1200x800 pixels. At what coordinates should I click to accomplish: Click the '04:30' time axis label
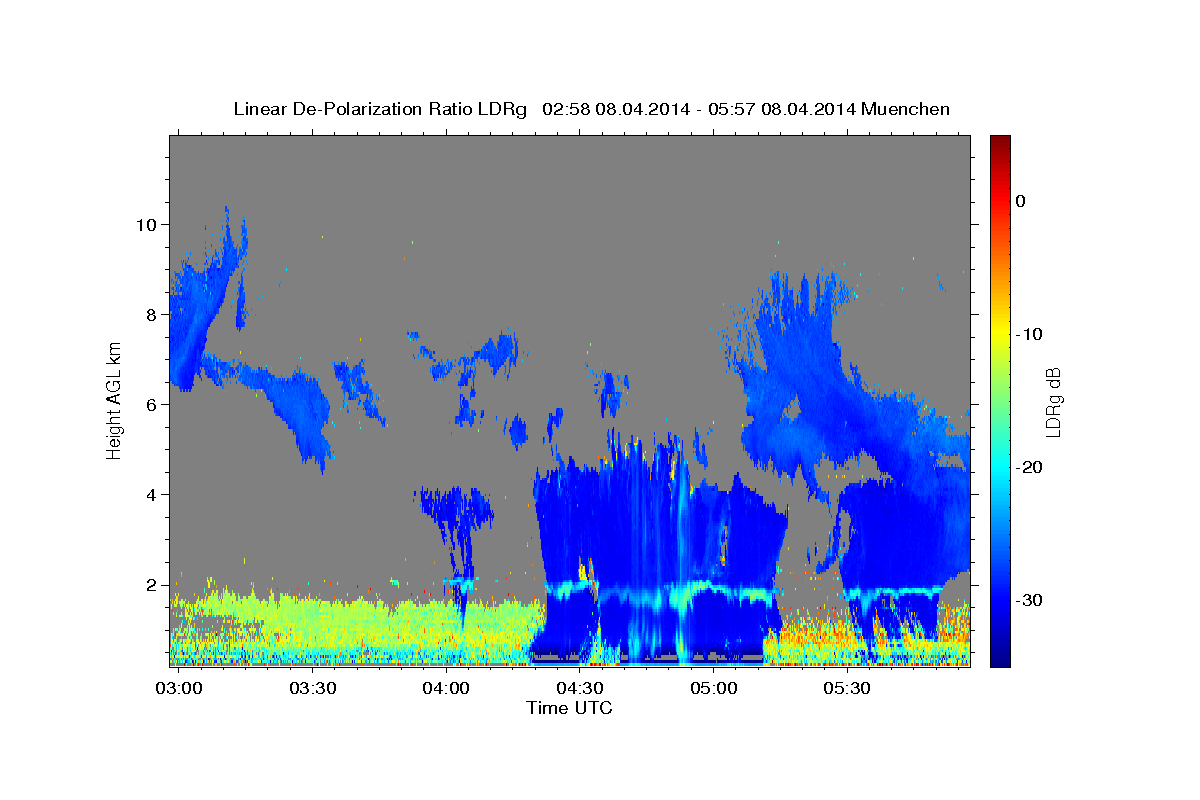(x=579, y=688)
